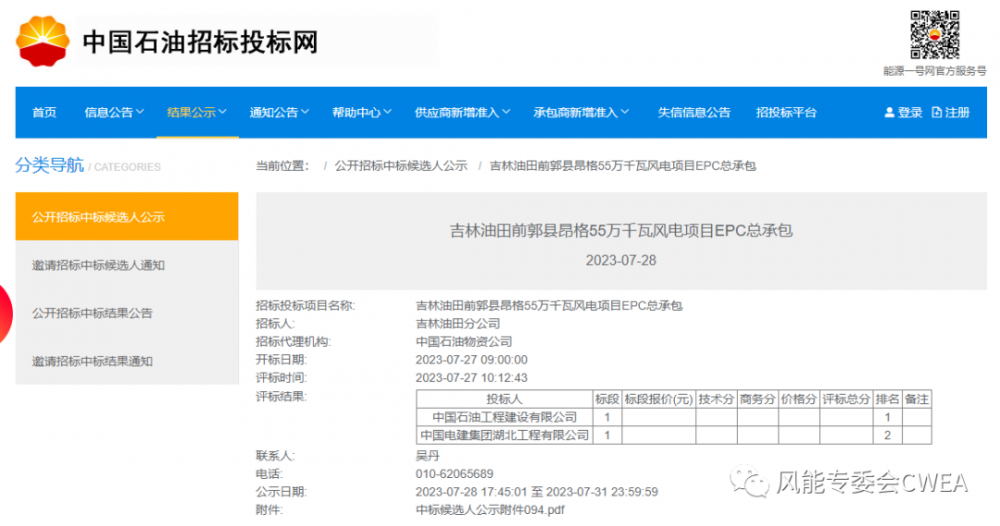Screen dimensions: 1000x526
Task: Open the 信息公告 menu label
Action: pos(109,112)
